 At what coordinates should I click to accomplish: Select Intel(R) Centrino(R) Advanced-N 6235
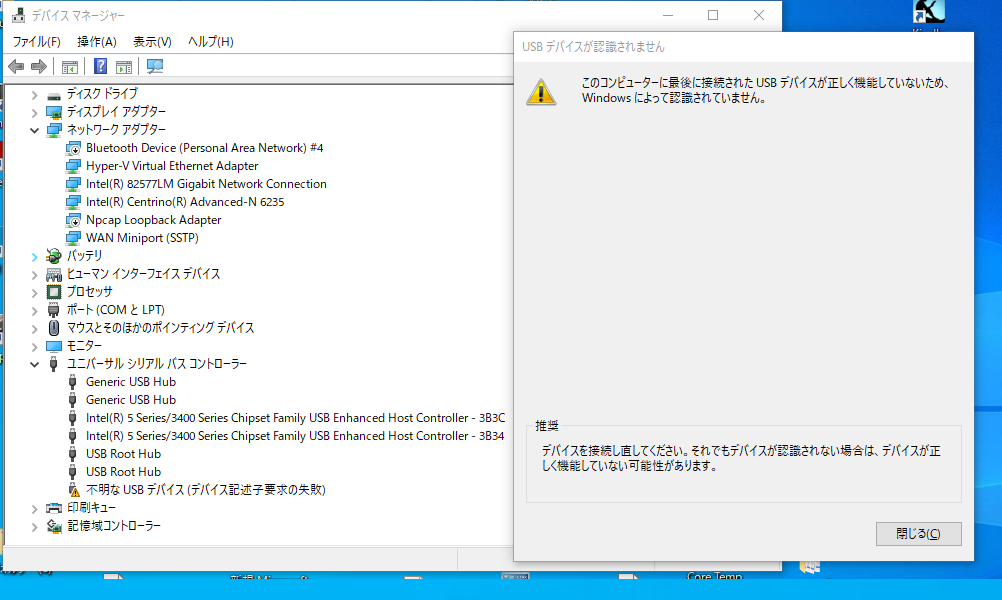tap(185, 202)
